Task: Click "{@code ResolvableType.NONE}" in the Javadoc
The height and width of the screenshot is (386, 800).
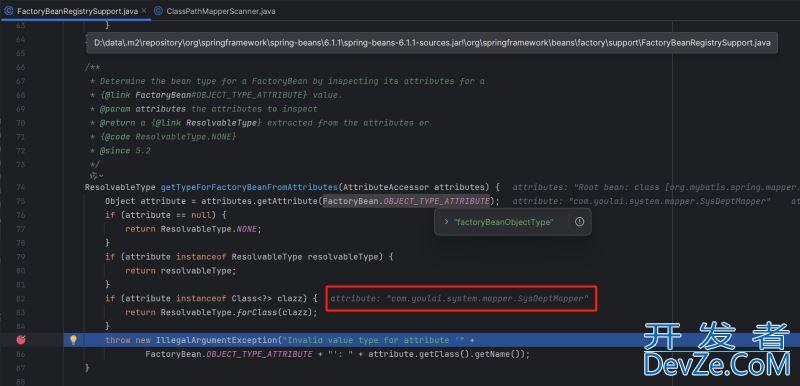Action: (x=168, y=137)
